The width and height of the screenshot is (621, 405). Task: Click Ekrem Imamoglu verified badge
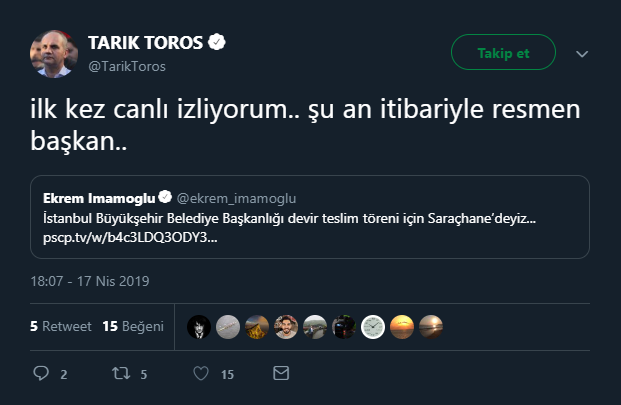point(164,197)
